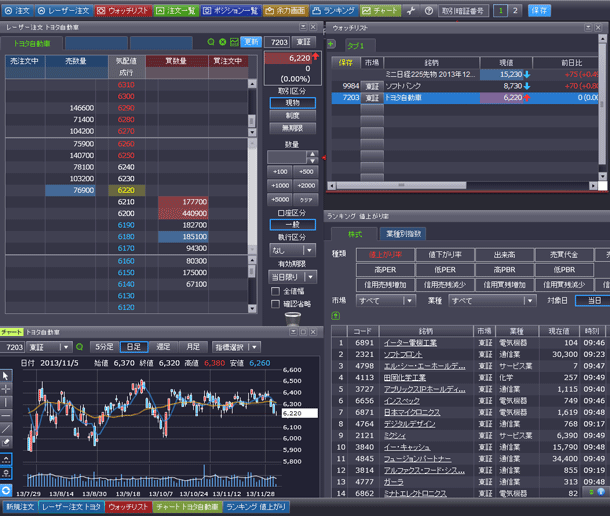Viewport: 610px width, 516px height.
Task: Click the green search icon in laser order panel
Action: (x=211, y=42)
